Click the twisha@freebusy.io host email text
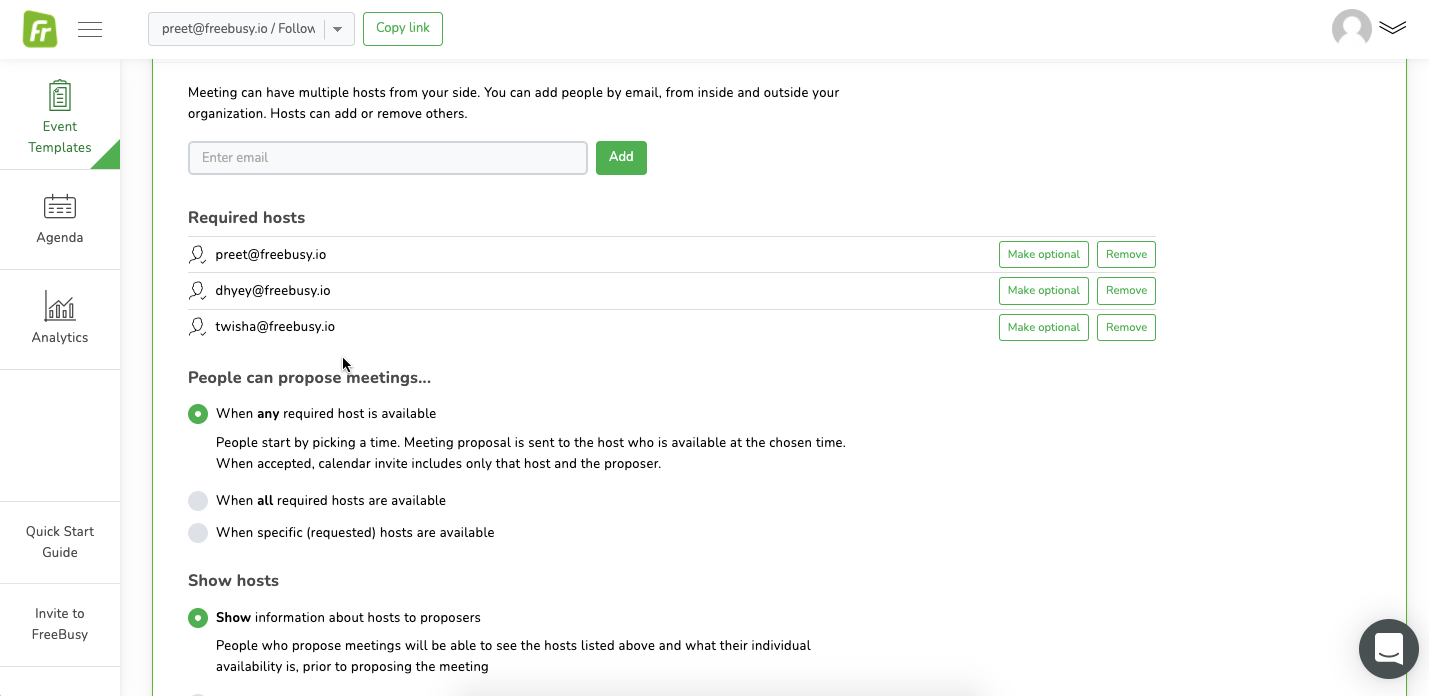This screenshot has height=696, width=1429. (x=275, y=327)
